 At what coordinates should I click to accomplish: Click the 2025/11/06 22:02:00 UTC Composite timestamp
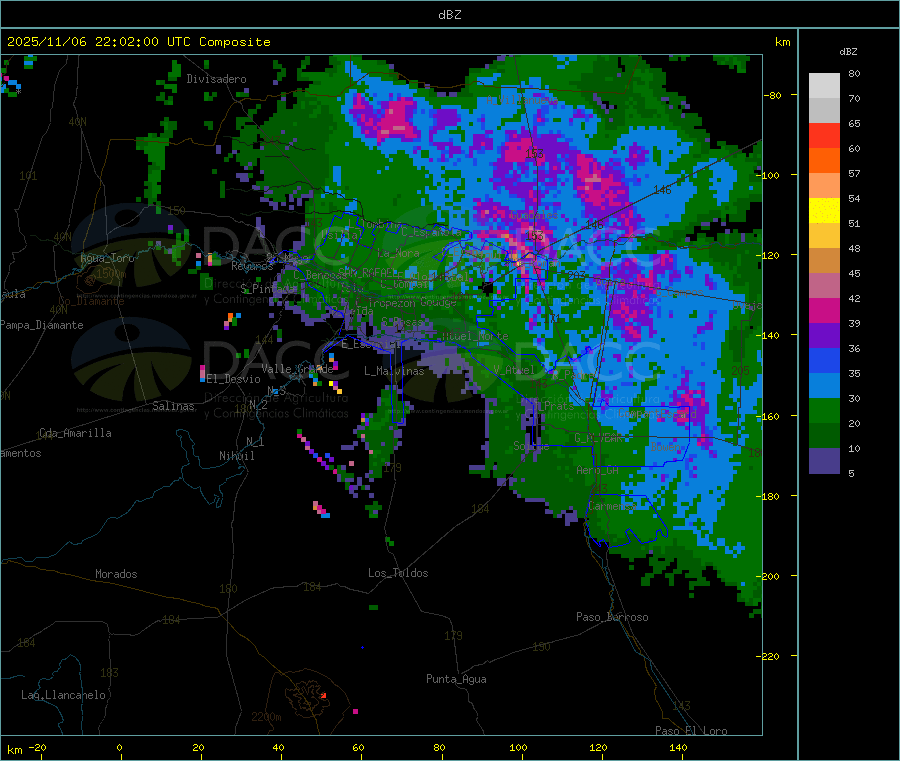(x=138, y=42)
